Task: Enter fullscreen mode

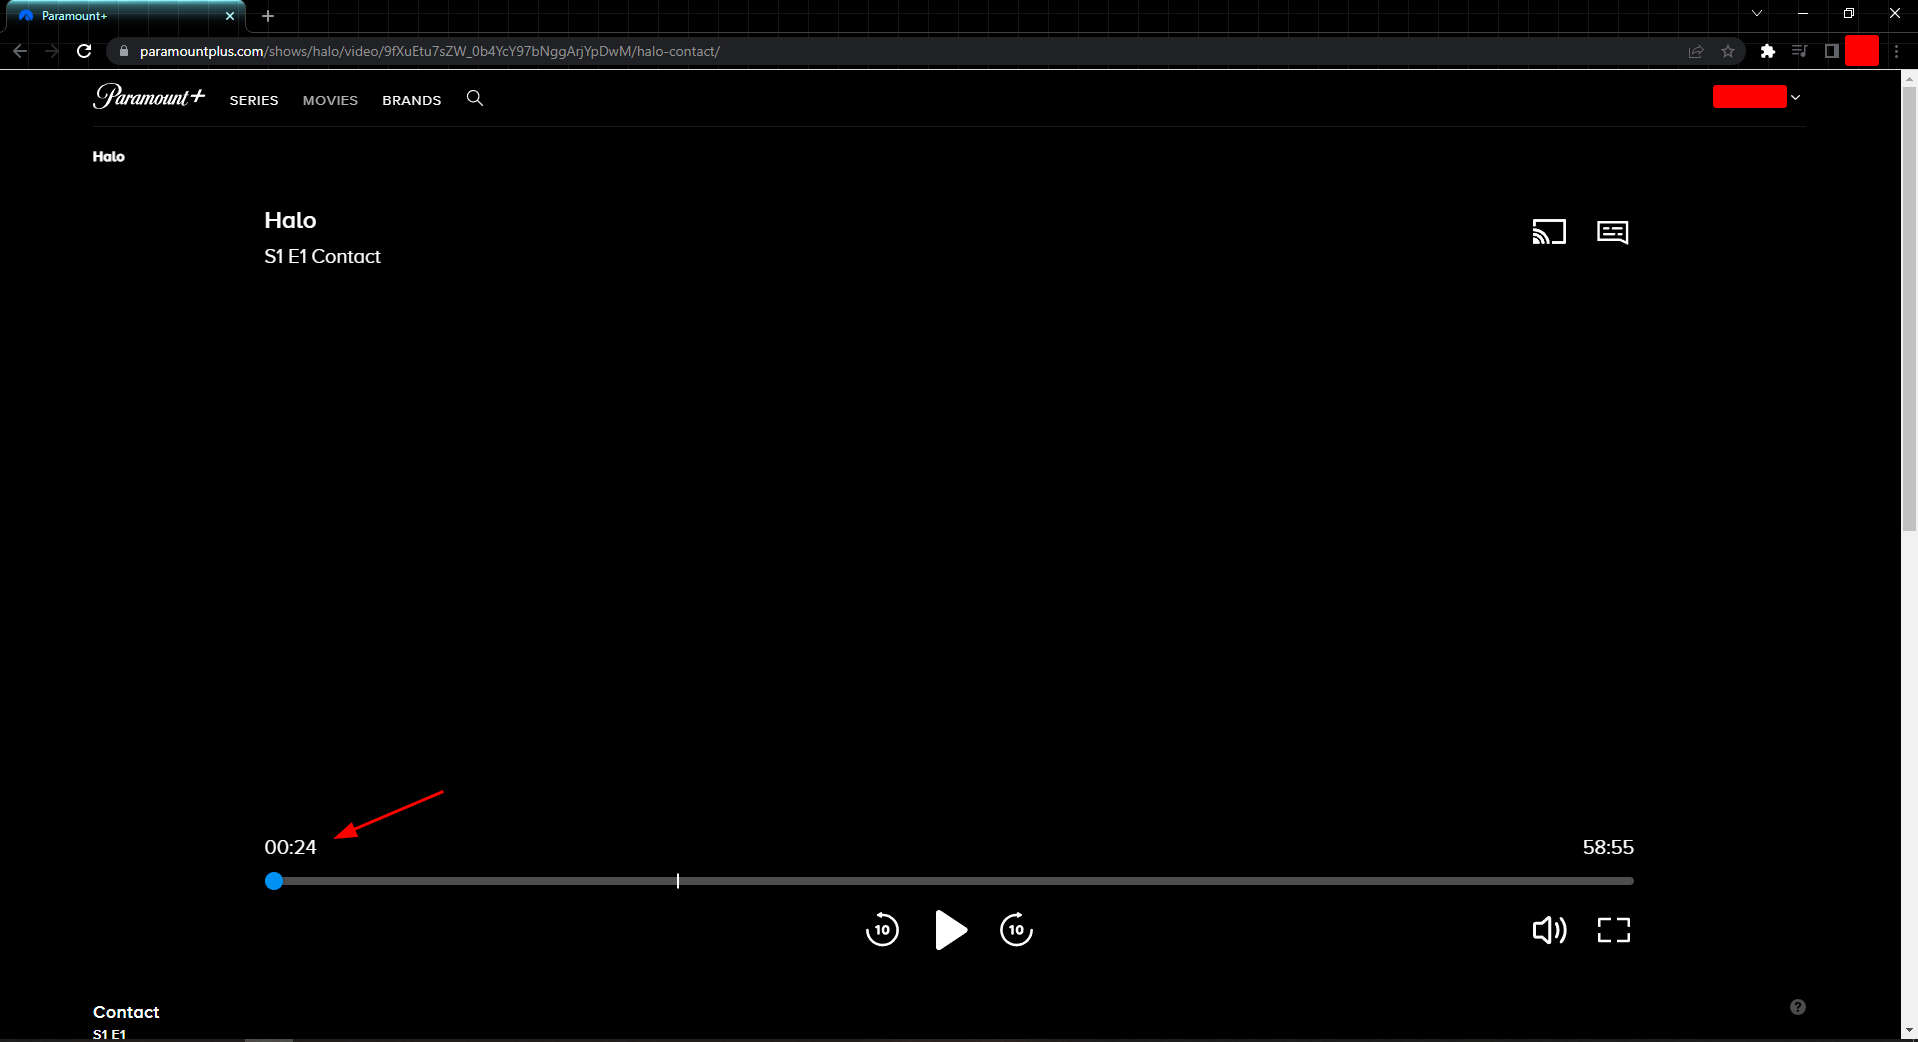Action: [x=1614, y=930]
